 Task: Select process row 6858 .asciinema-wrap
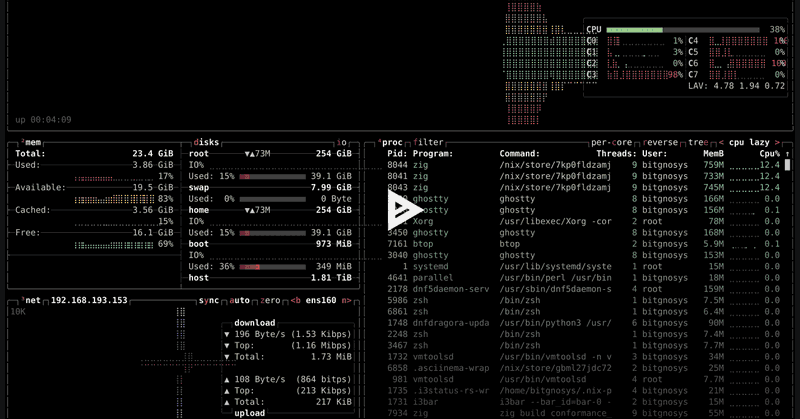pyautogui.click(x=583, y=367)
